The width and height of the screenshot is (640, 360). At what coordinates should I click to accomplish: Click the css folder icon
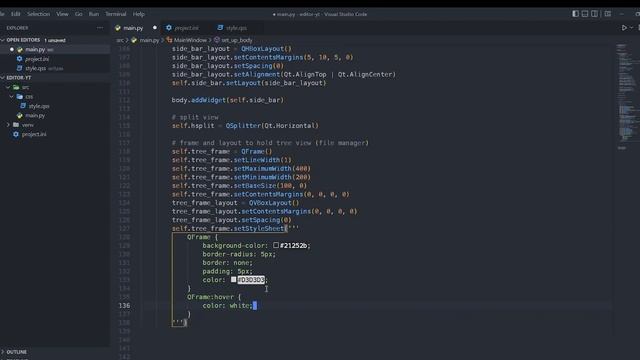point(20,97)
